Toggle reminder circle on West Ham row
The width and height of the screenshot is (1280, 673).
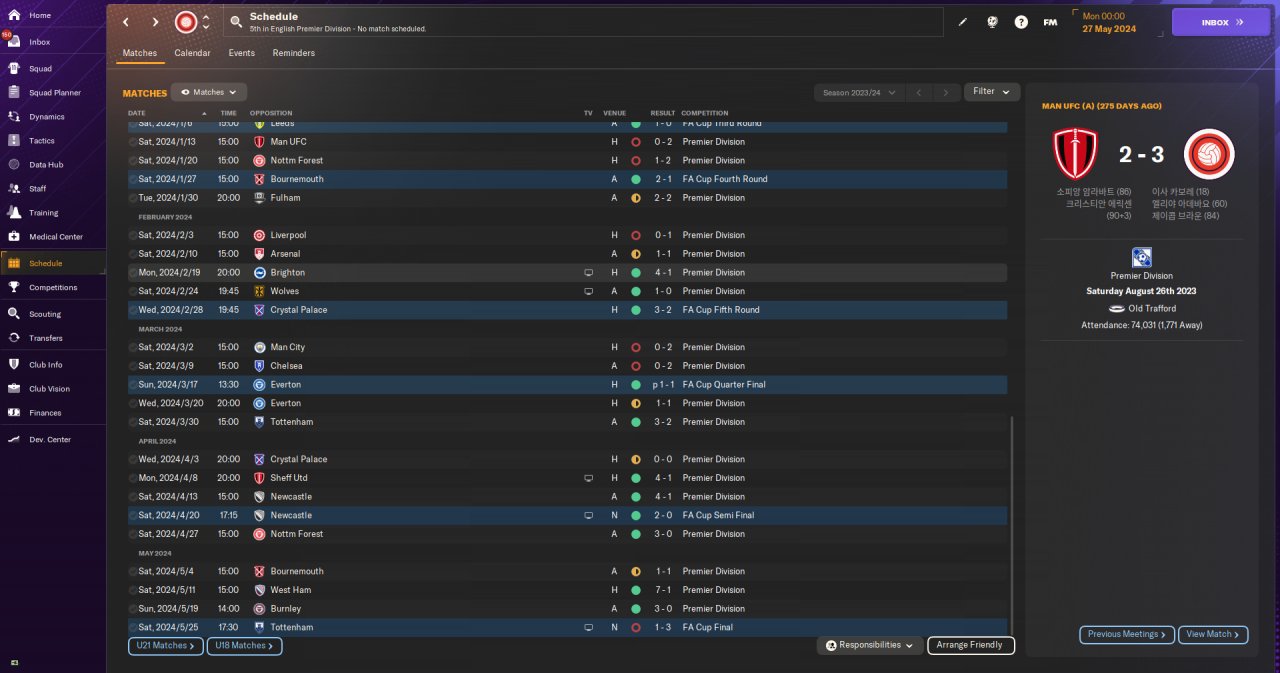[134, 590]
